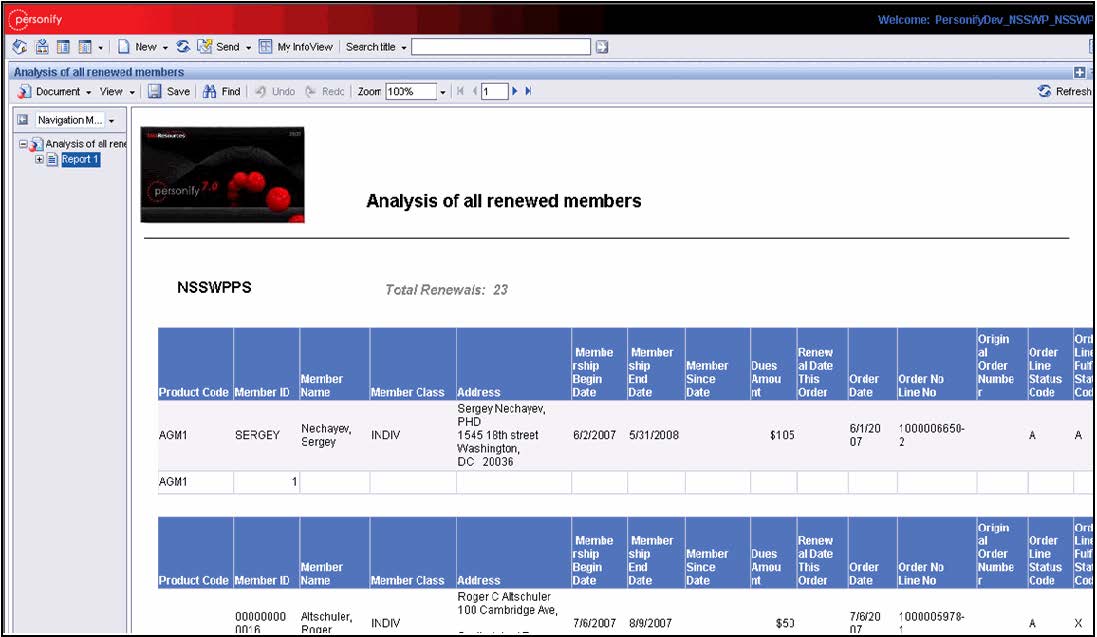
Task: Click the Search title input field
Action: [502, 47]
